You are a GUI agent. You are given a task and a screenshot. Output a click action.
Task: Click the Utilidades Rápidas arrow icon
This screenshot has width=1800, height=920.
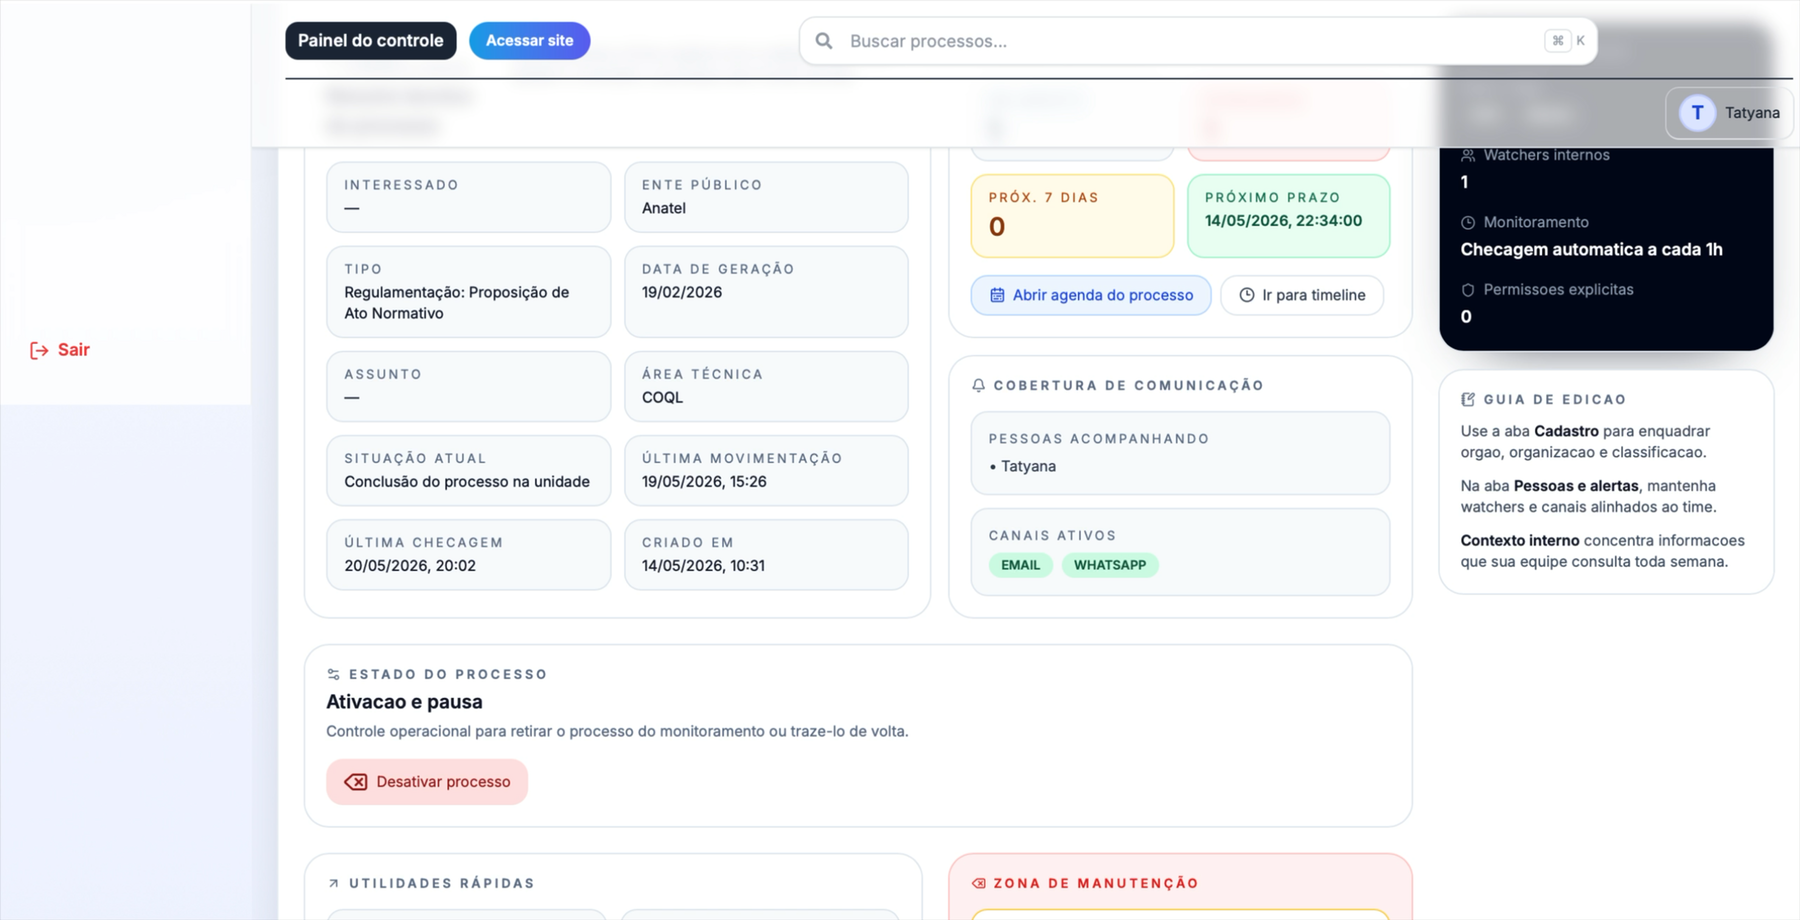334,883
